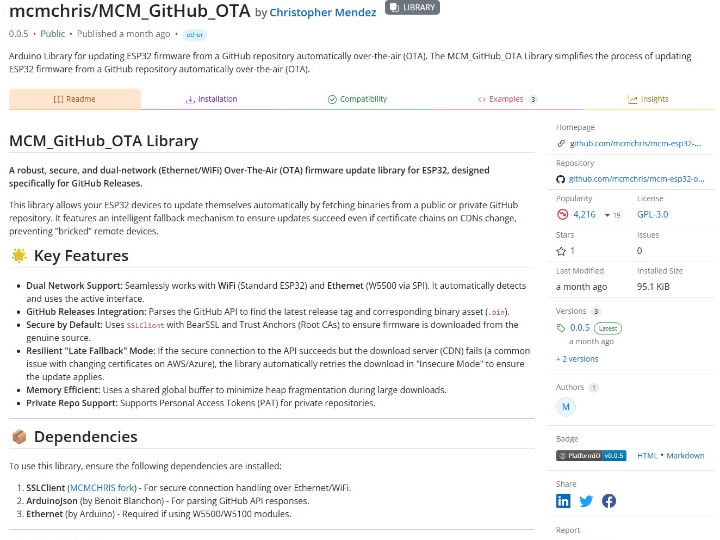Screen dimensions: 720x540
Task: Go to the Insights tab
Action: tap(648, 99)
